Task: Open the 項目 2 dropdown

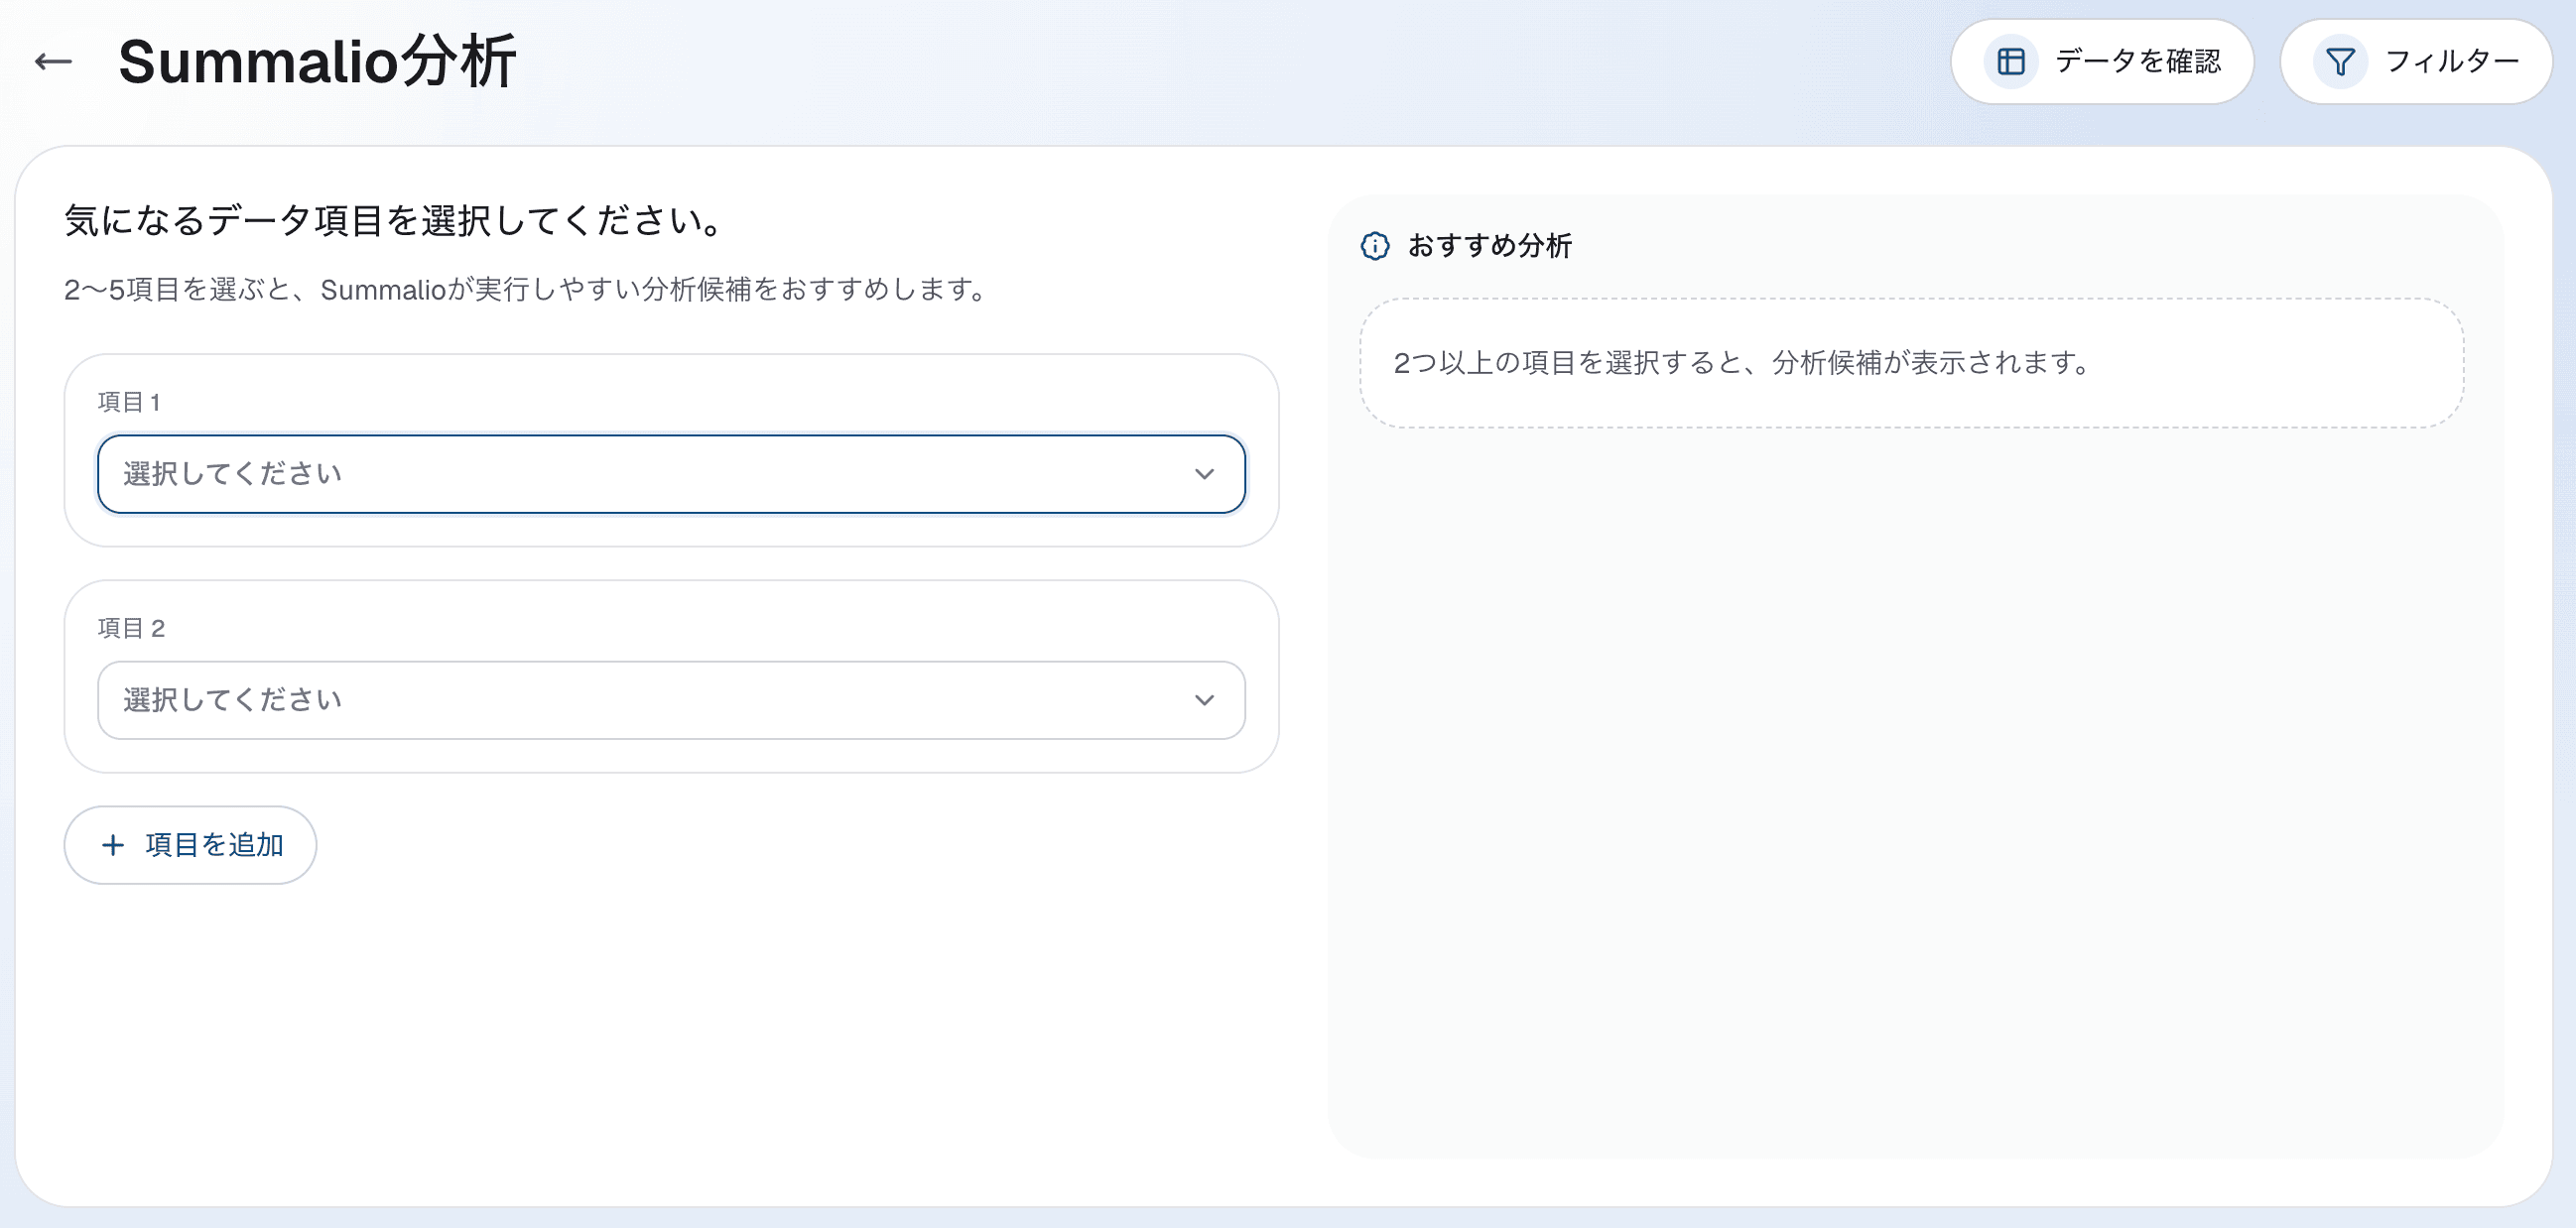Action: coord(671,700)
